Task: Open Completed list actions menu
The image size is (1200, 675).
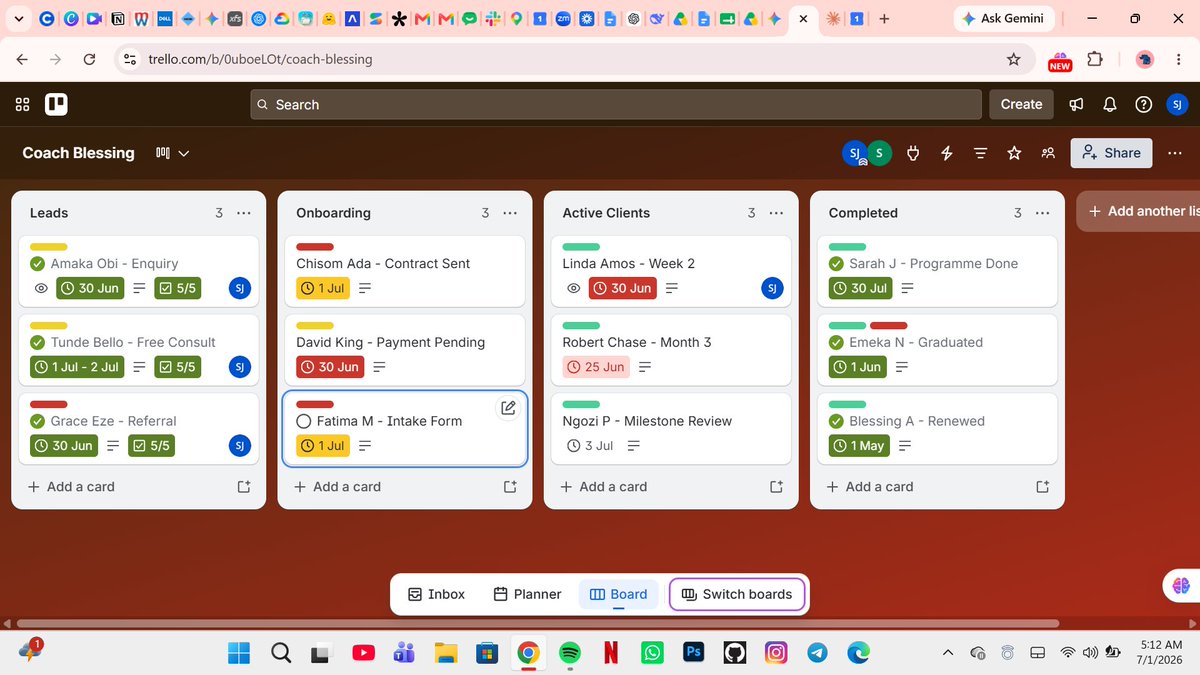Action: pyautogui.click(x=1042, y=213)
